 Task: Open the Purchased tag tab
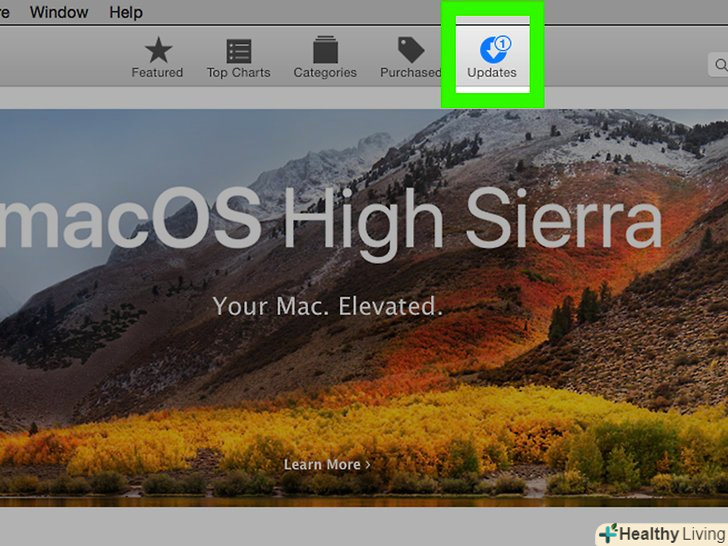point(410,58)
